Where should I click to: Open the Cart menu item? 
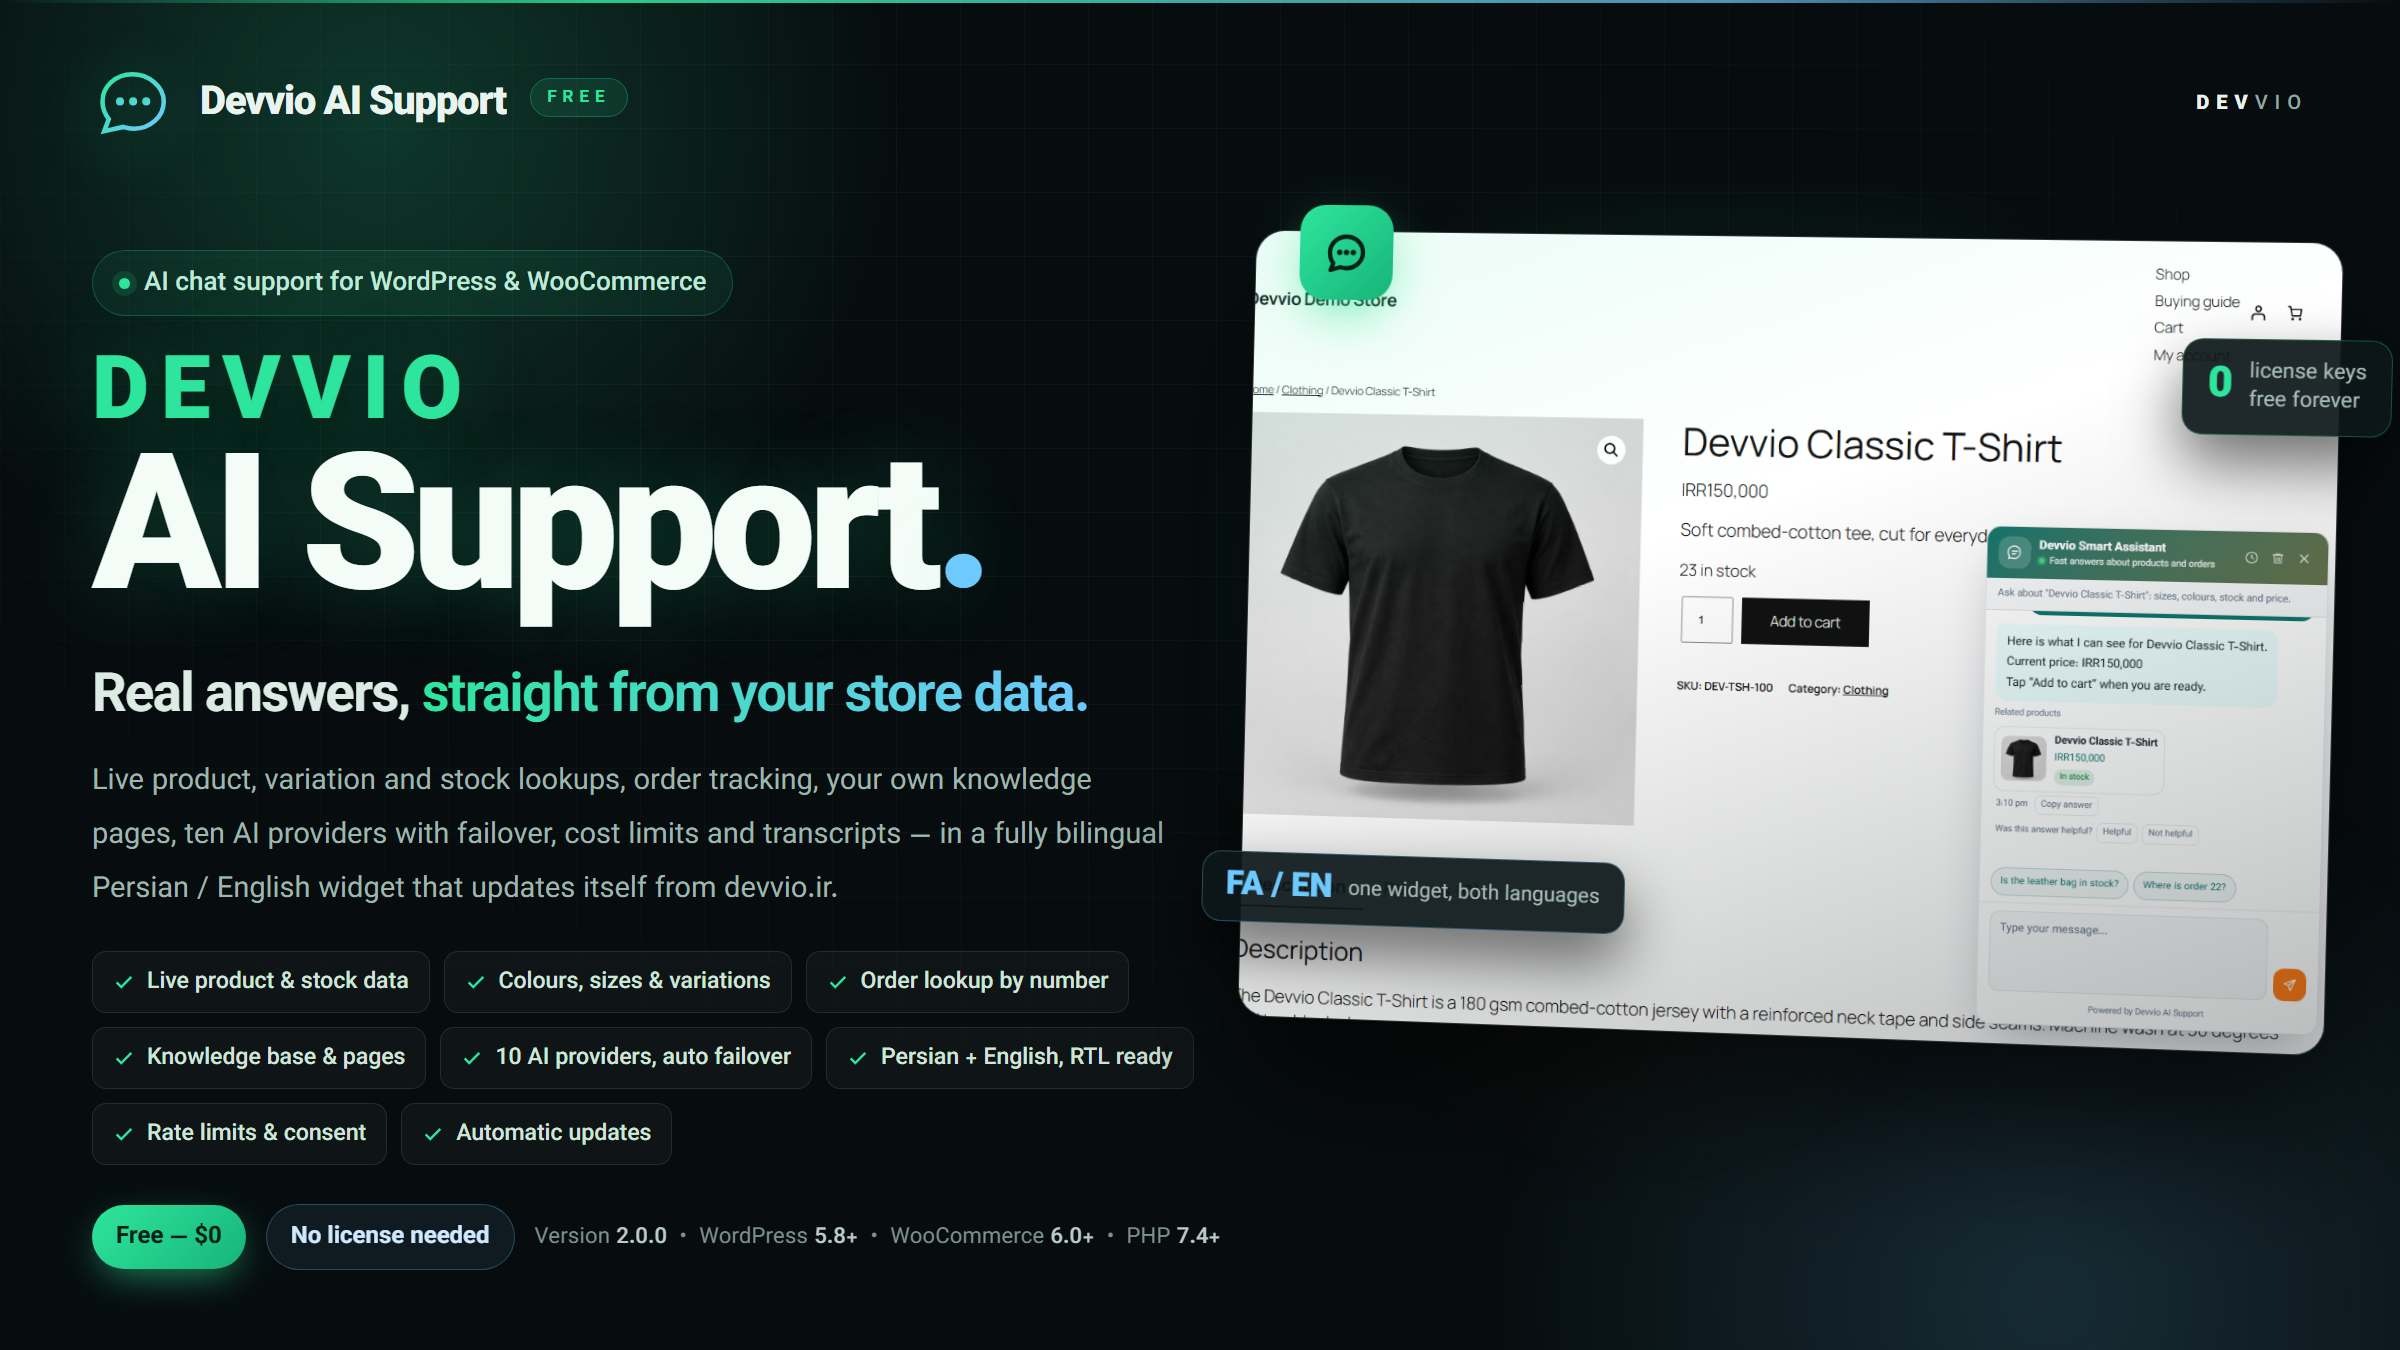tap(2168, 328)
